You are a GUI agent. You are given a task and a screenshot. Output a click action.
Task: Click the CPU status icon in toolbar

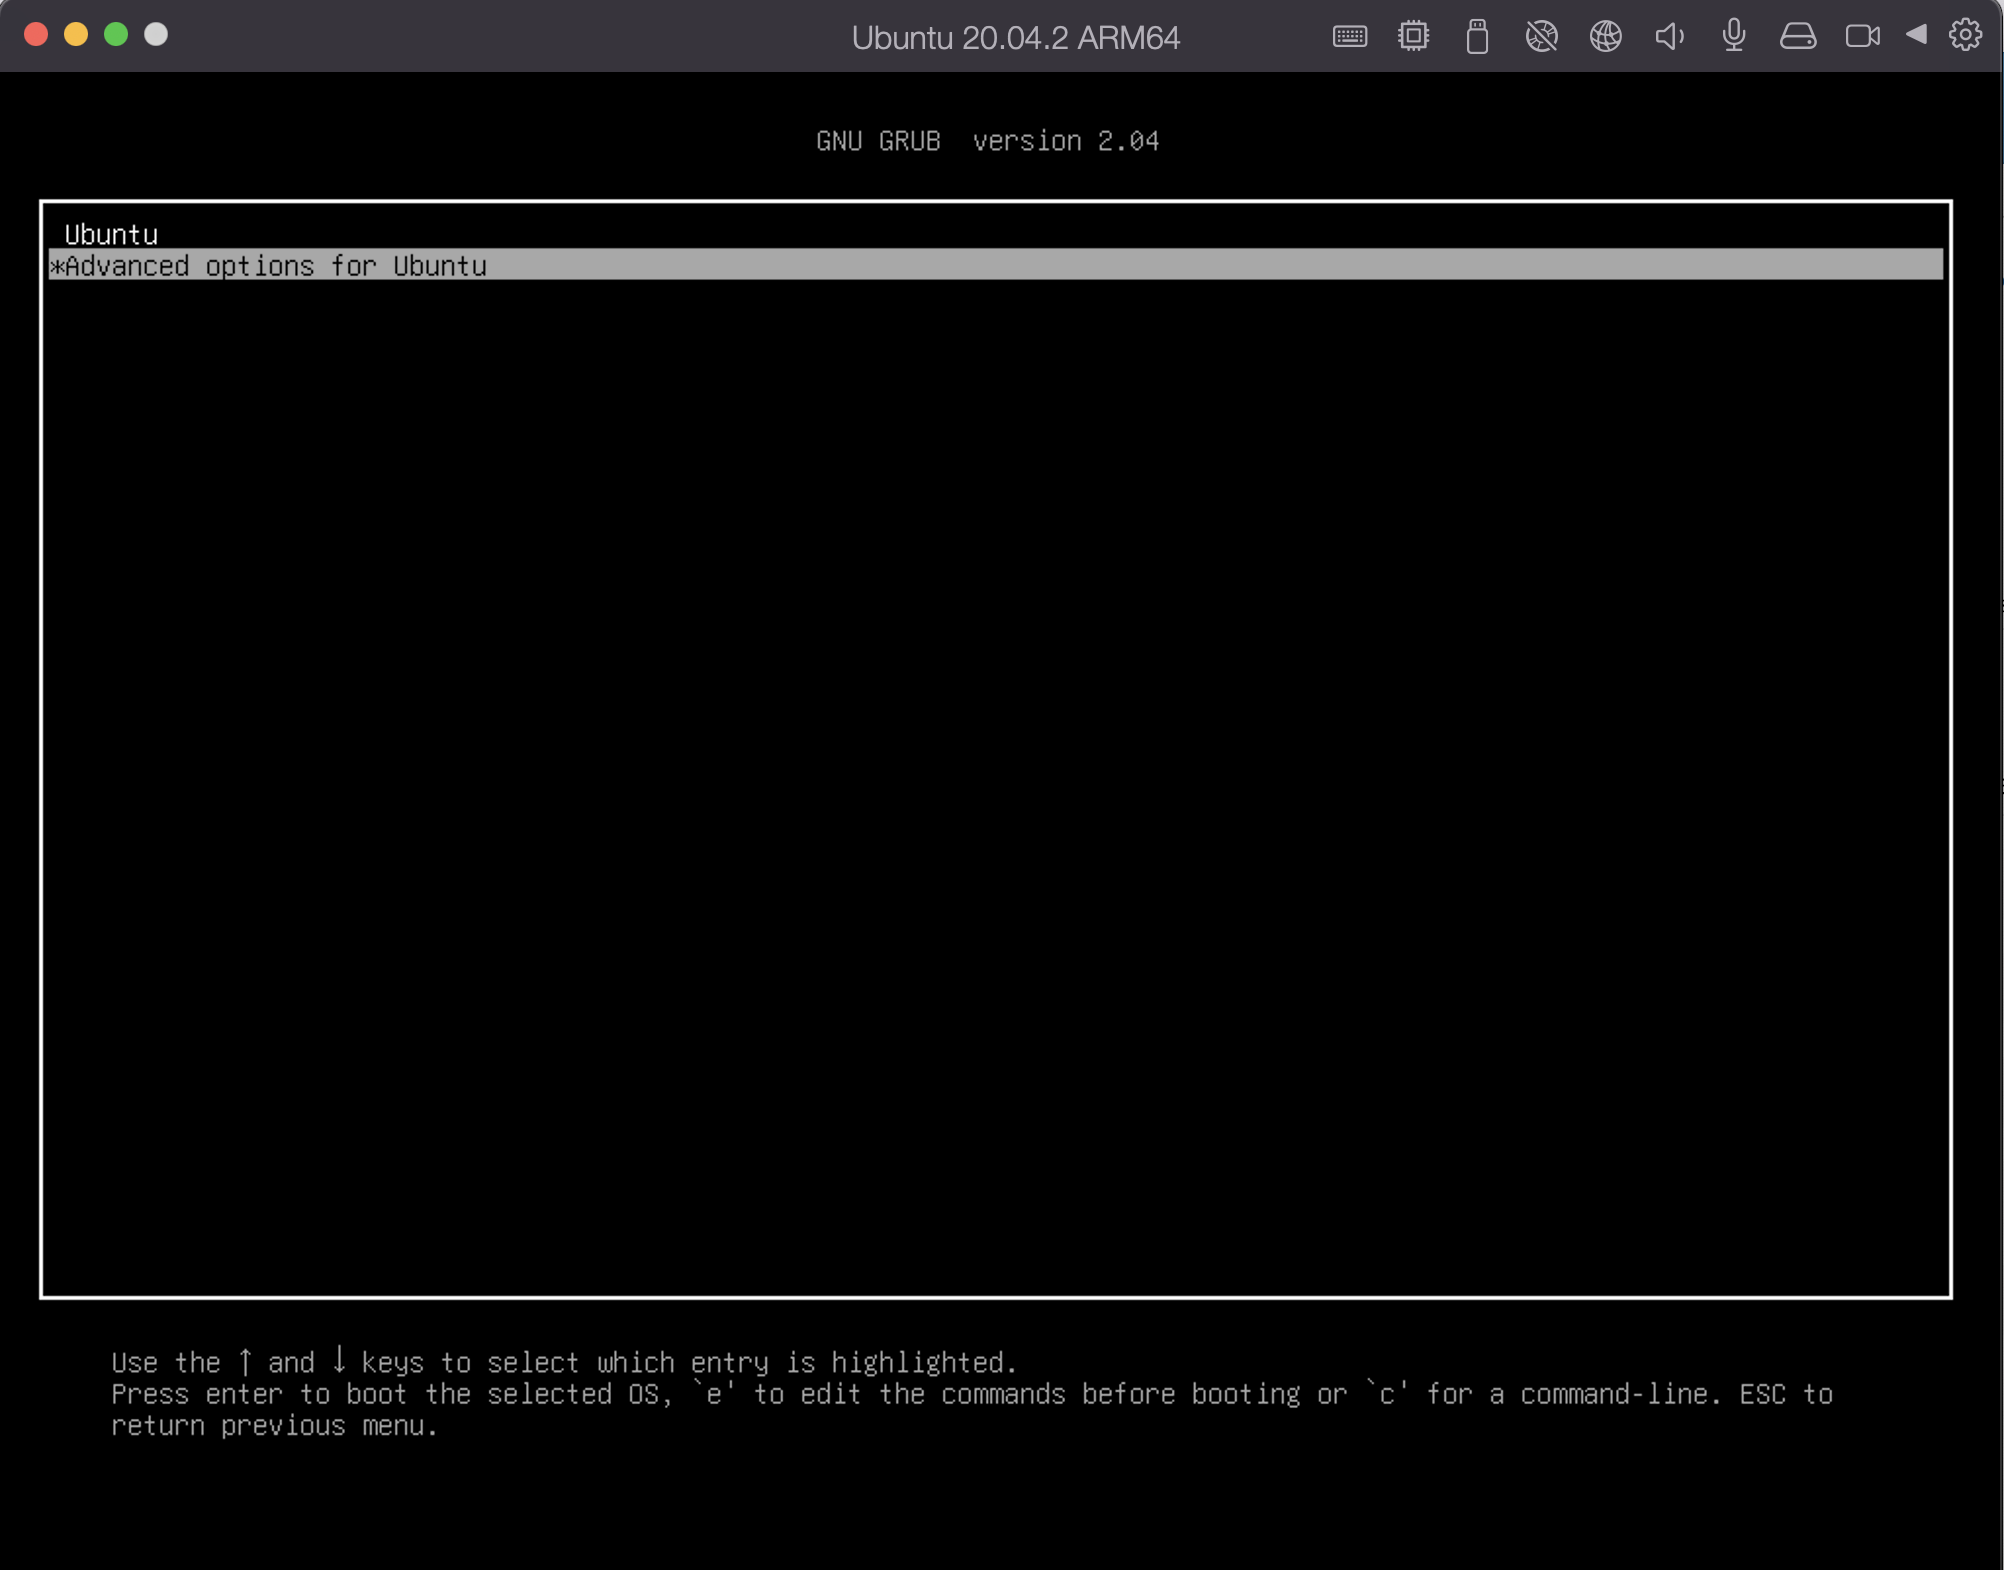point(1413,36)
